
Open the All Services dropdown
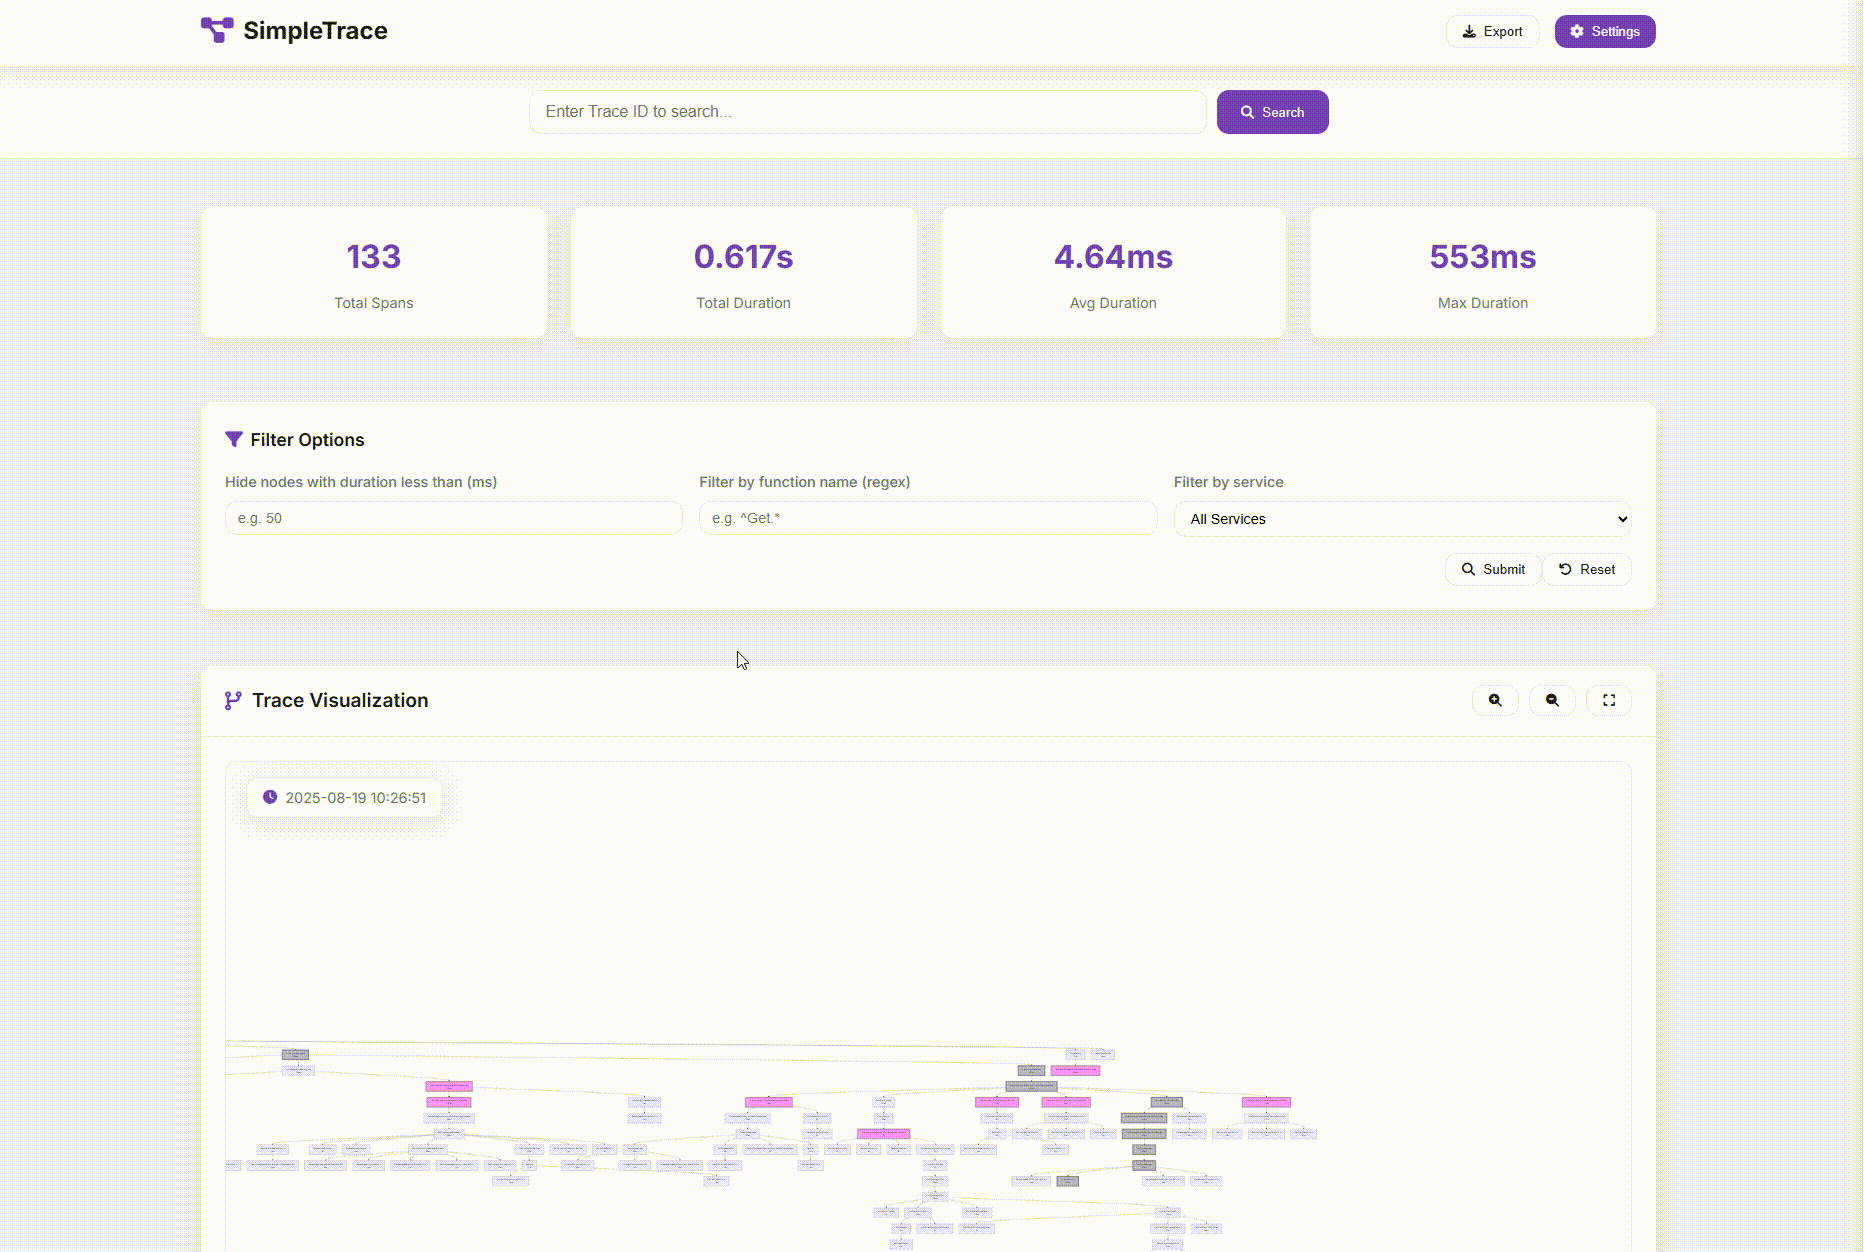[x=1402, y=519]
